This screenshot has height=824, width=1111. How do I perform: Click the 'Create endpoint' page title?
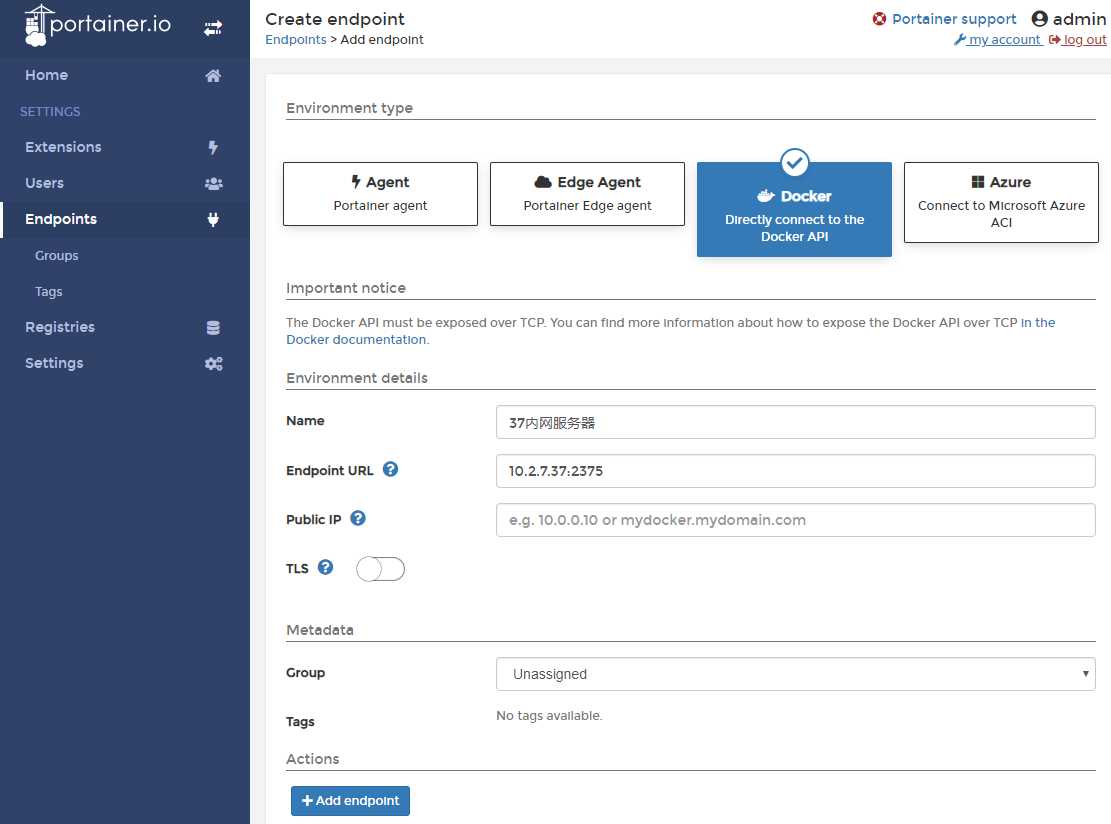point(334,19)
